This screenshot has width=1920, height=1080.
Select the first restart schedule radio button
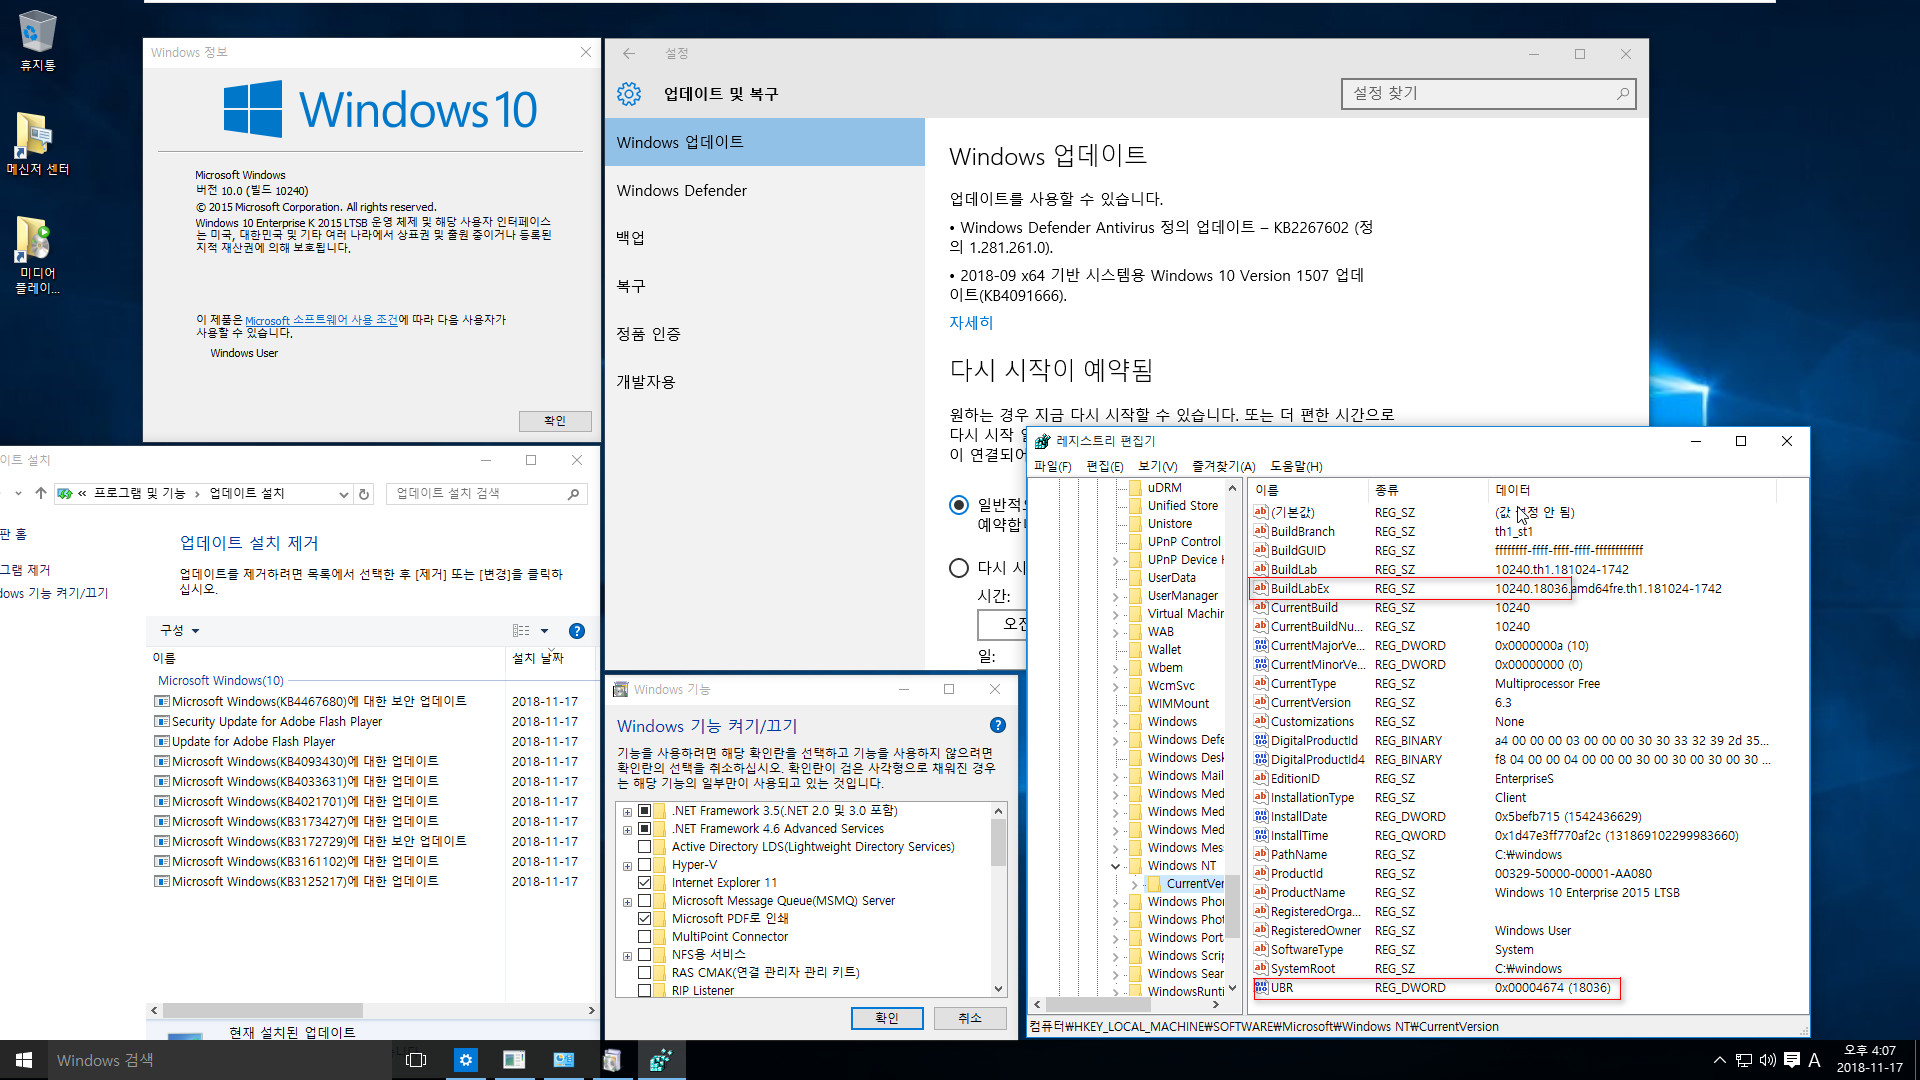click(x=959, y=505)
